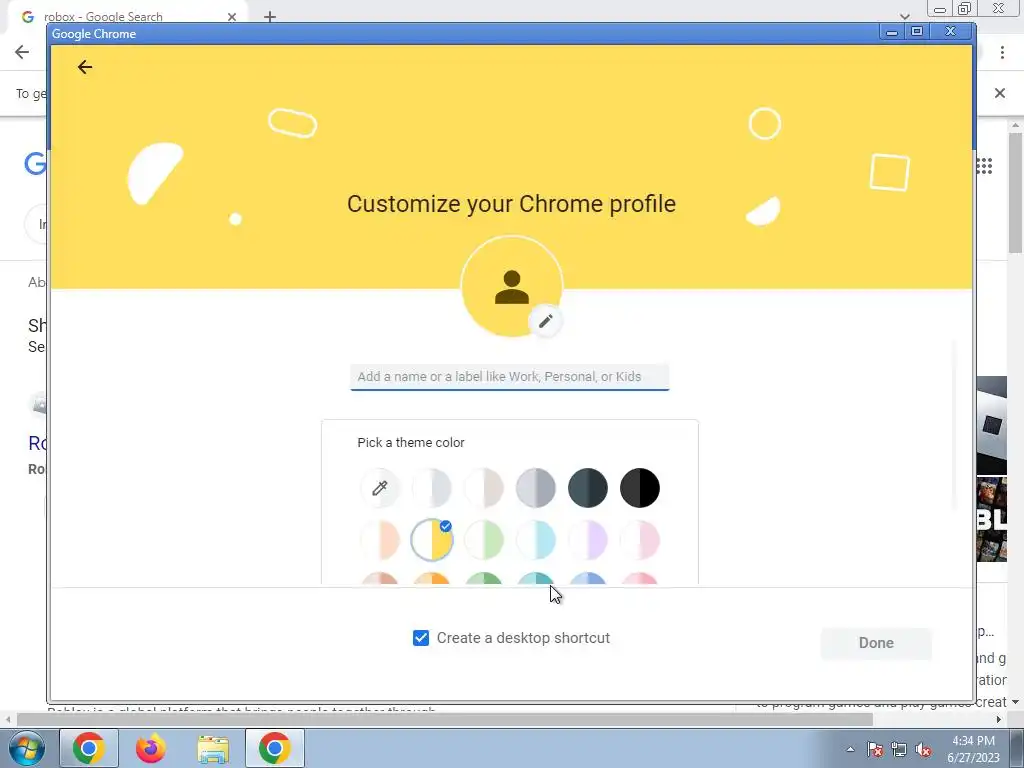Screen dimensions: 1024x768
Task: Open Windows Explorer from the taskbar
Action: pyautogui.click(x=213, y=748)
